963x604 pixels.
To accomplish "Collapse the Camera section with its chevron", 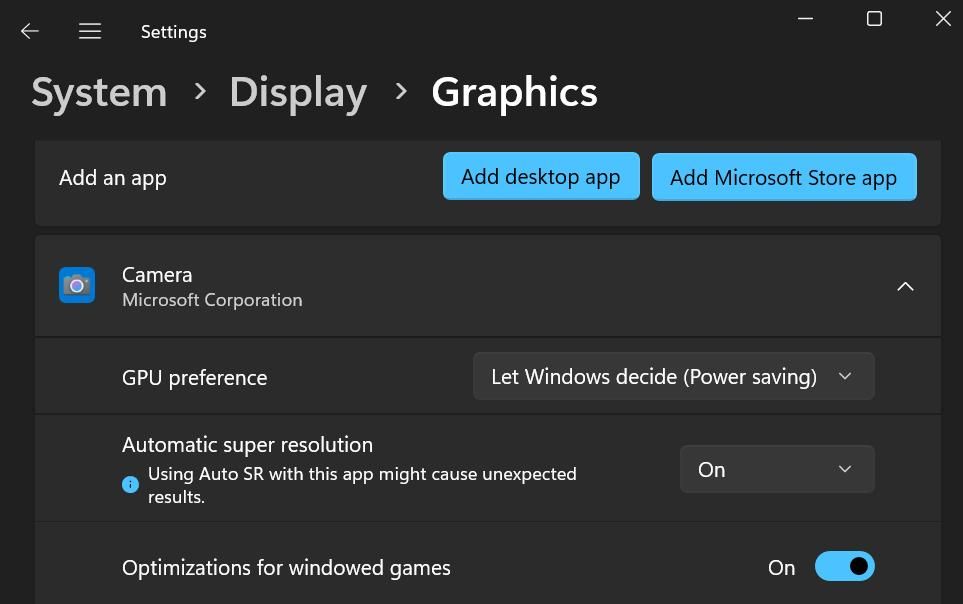I will (x=905, y=287).
